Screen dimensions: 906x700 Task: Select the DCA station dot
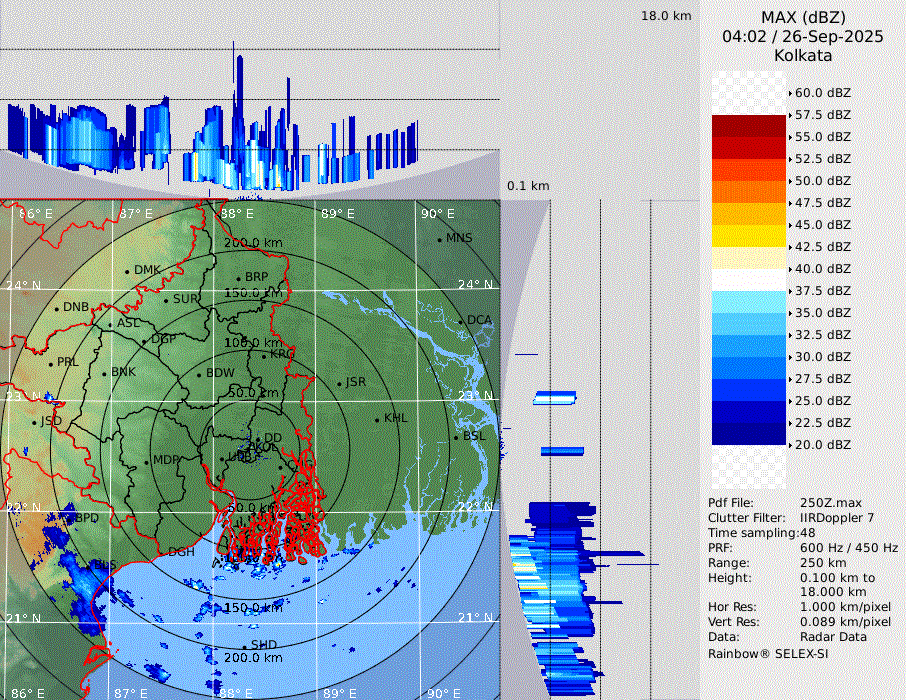(461, 321)
